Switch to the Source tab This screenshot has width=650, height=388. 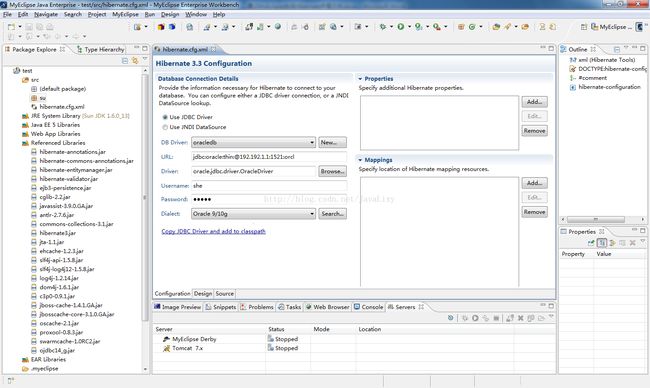pyautogui.click(x=225, y=293)
